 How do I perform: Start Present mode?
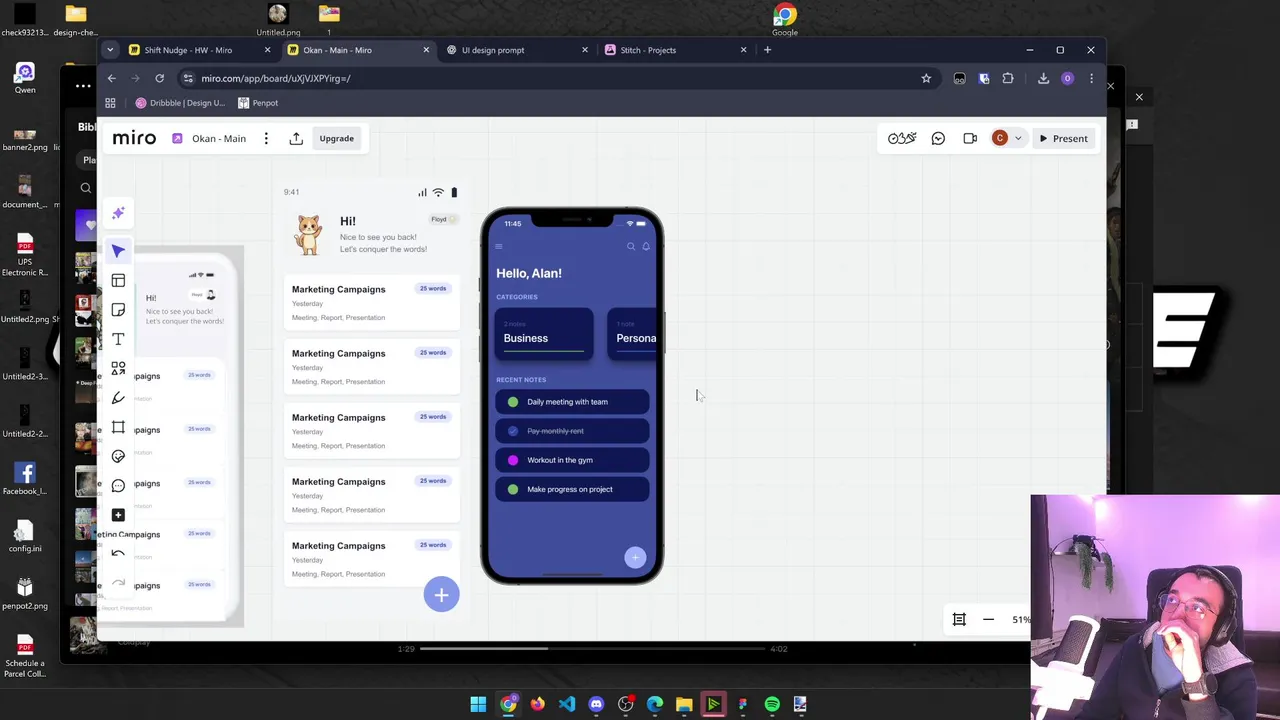click(1063, 139)
